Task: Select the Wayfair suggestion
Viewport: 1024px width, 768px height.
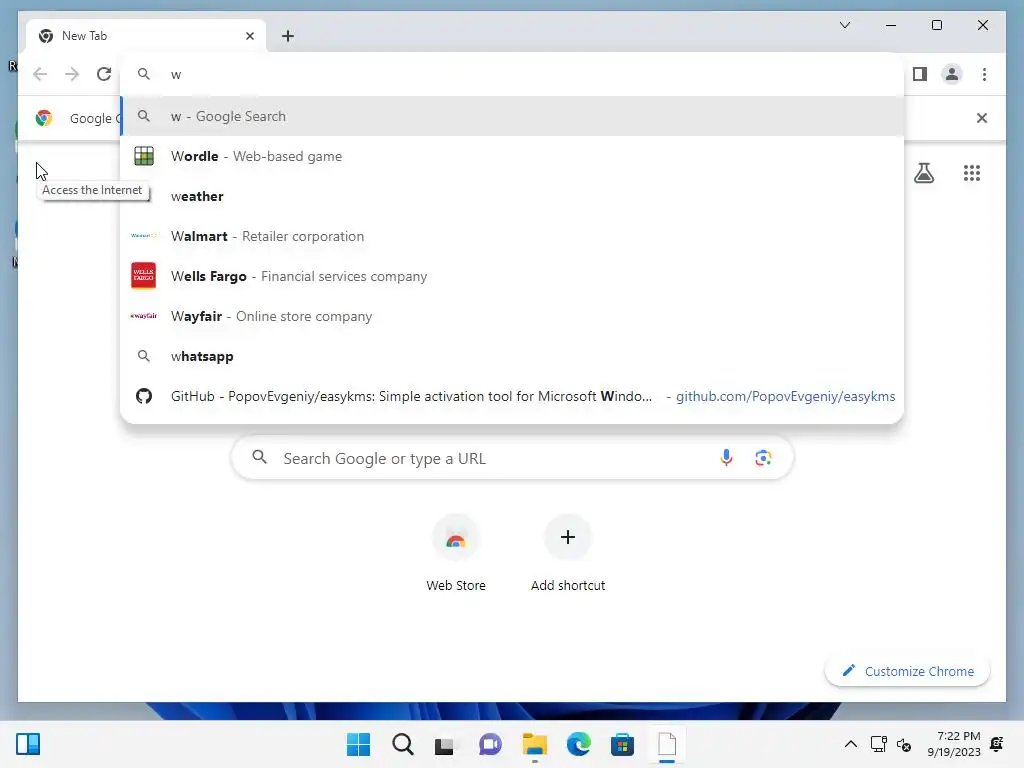Action: pyautogui.click(x=512, y=316)
